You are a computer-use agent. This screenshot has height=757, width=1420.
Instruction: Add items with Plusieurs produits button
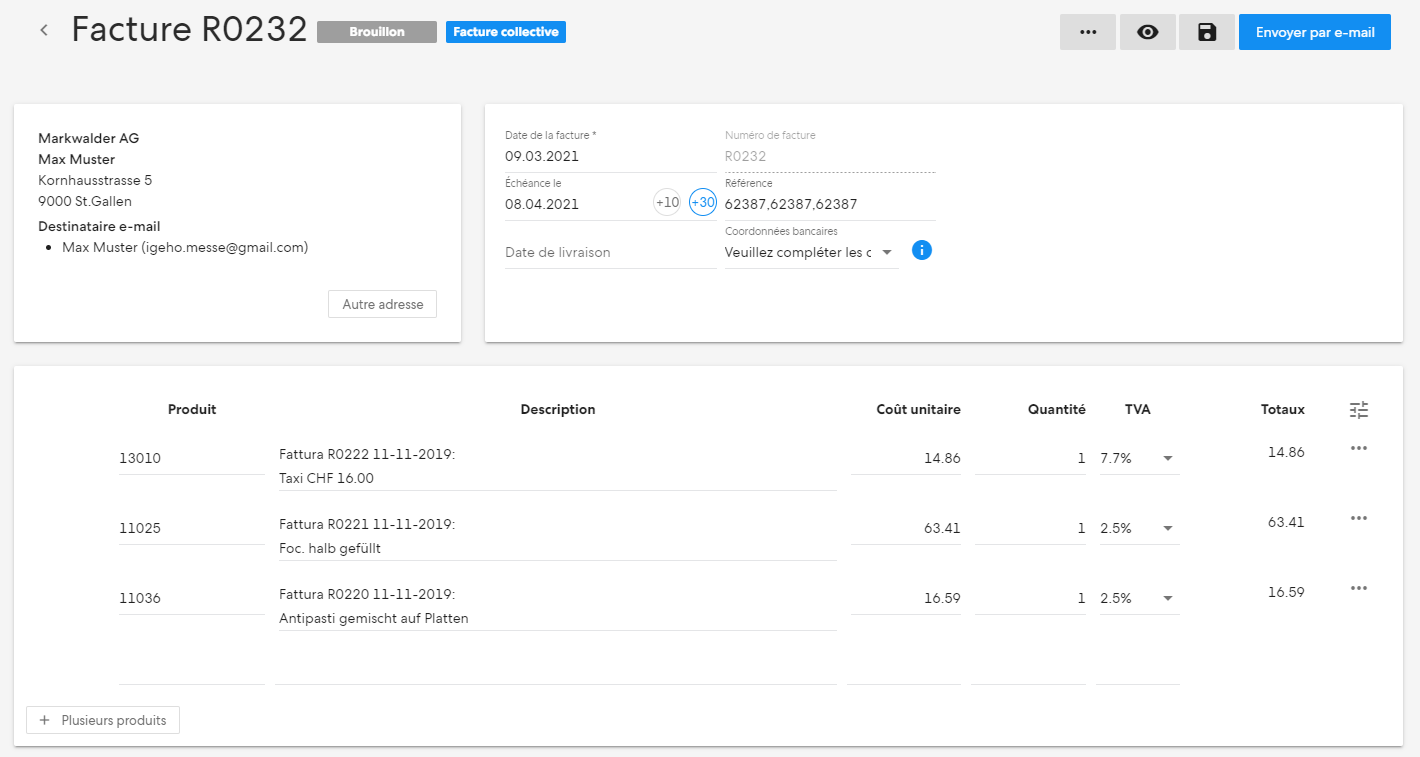point(103,720)
